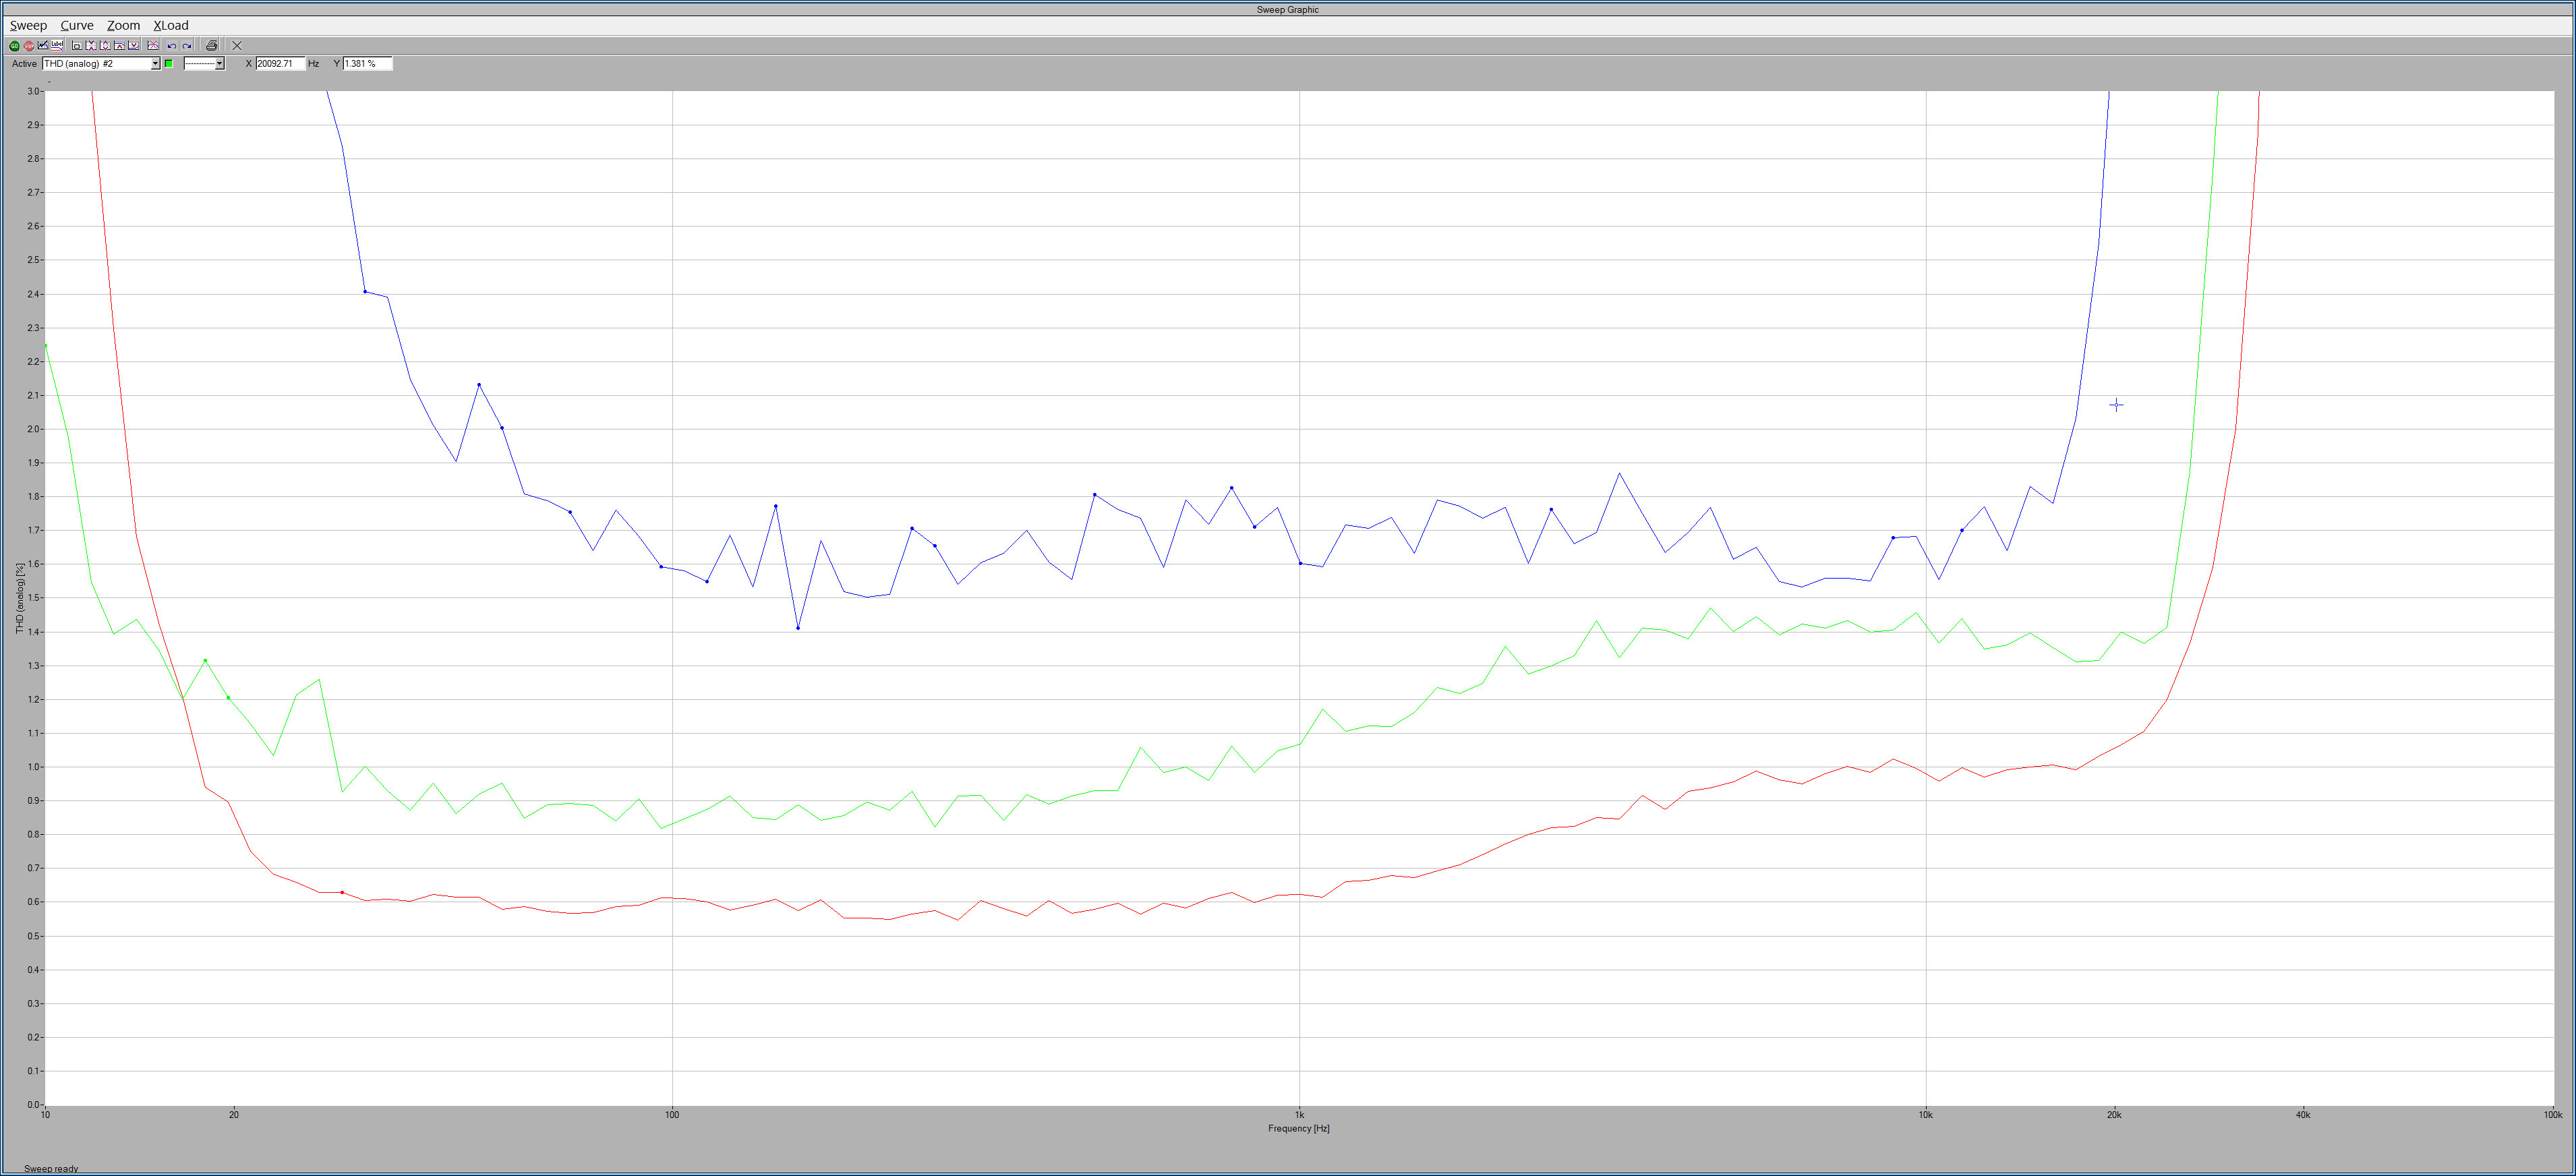
Task: Open the Active curve dropdown THD (analog) #2
Action: pos(101,64)
